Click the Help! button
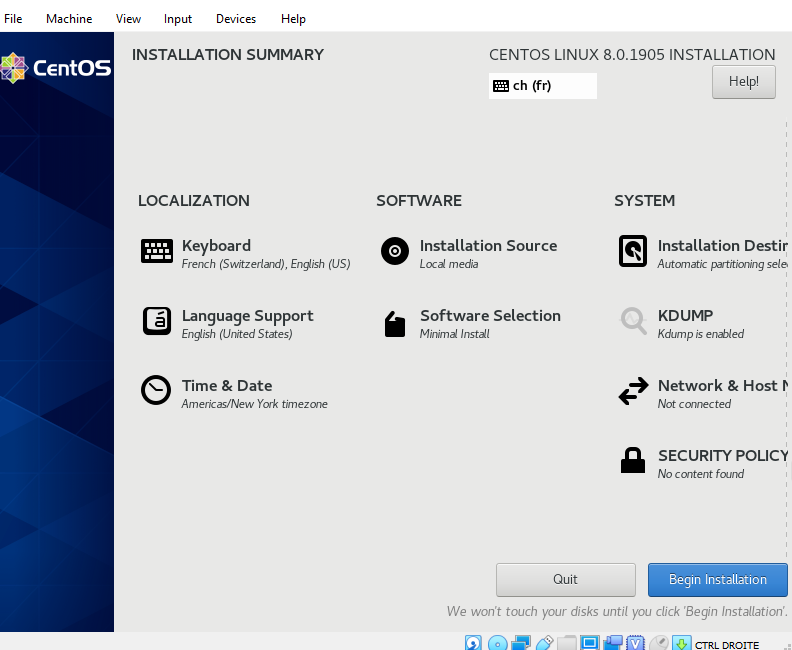This screenshot has height=650, width=792. 743,82
